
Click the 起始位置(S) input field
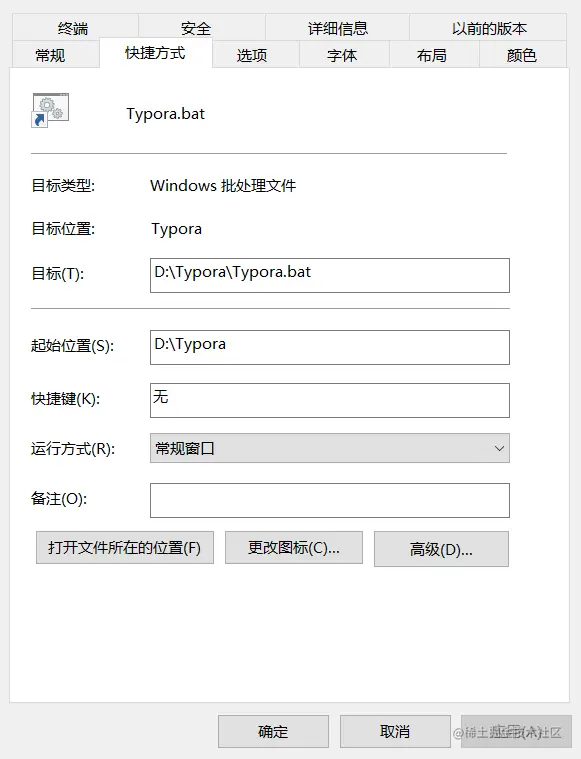click(330, 348)
